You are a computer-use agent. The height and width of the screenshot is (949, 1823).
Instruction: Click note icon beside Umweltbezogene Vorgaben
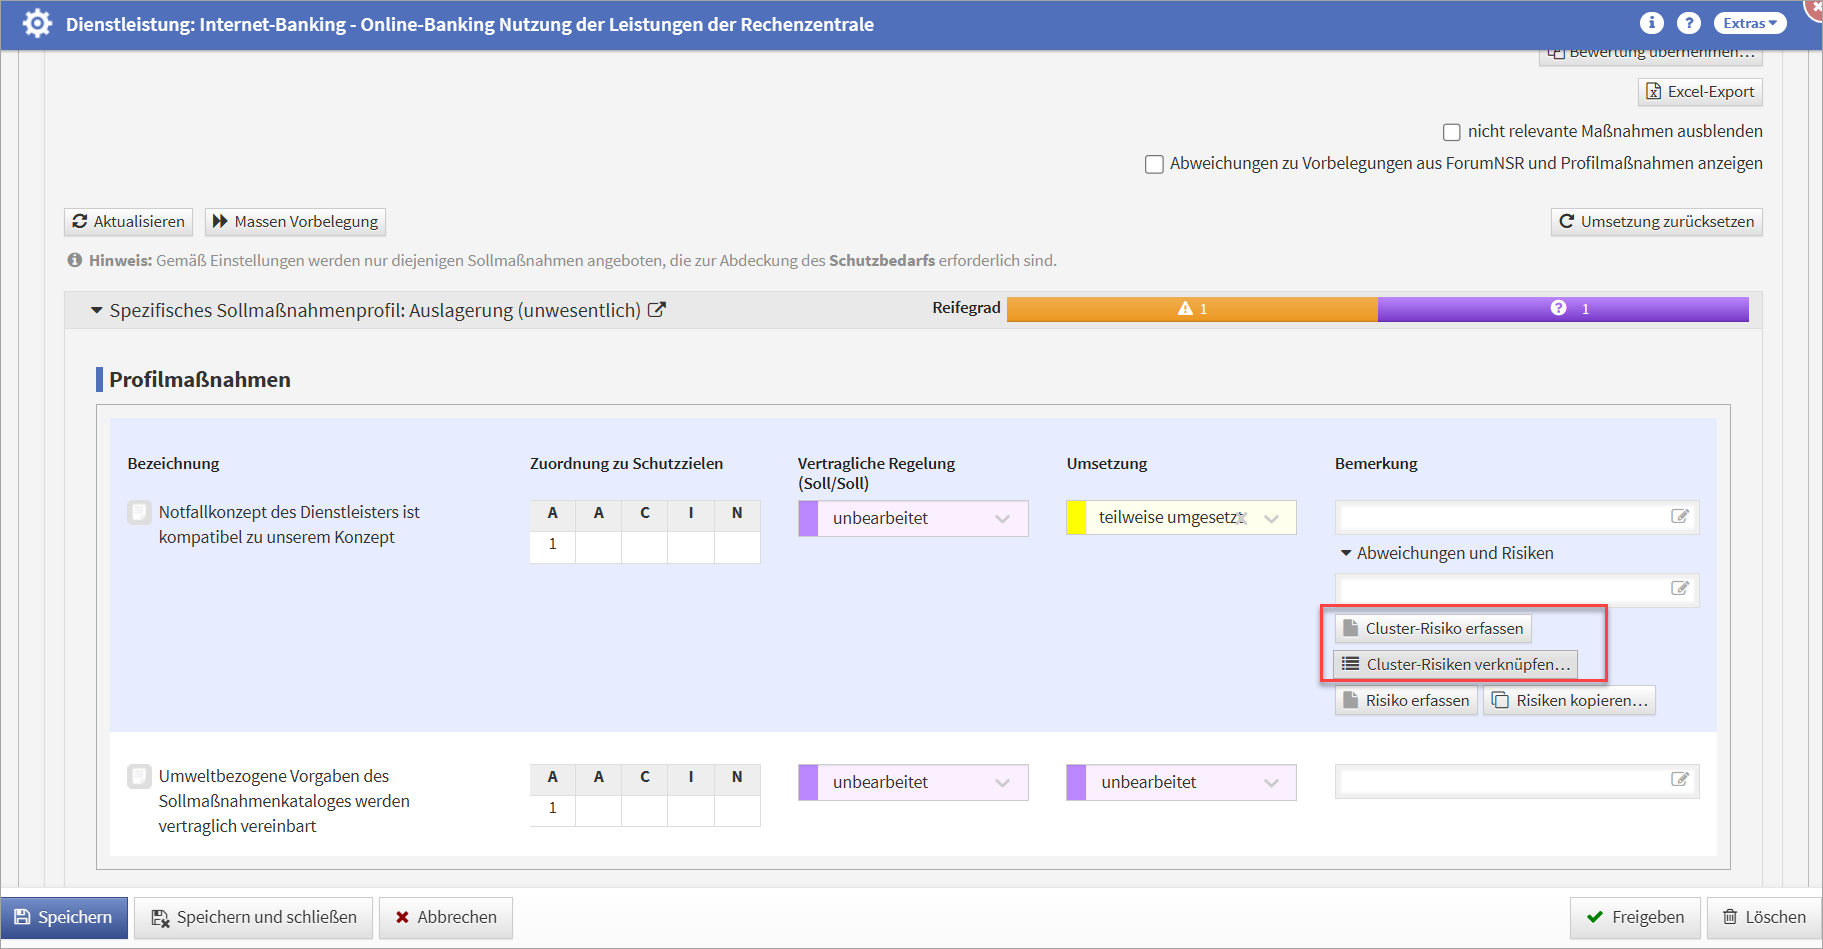click(x=139, y=776)
